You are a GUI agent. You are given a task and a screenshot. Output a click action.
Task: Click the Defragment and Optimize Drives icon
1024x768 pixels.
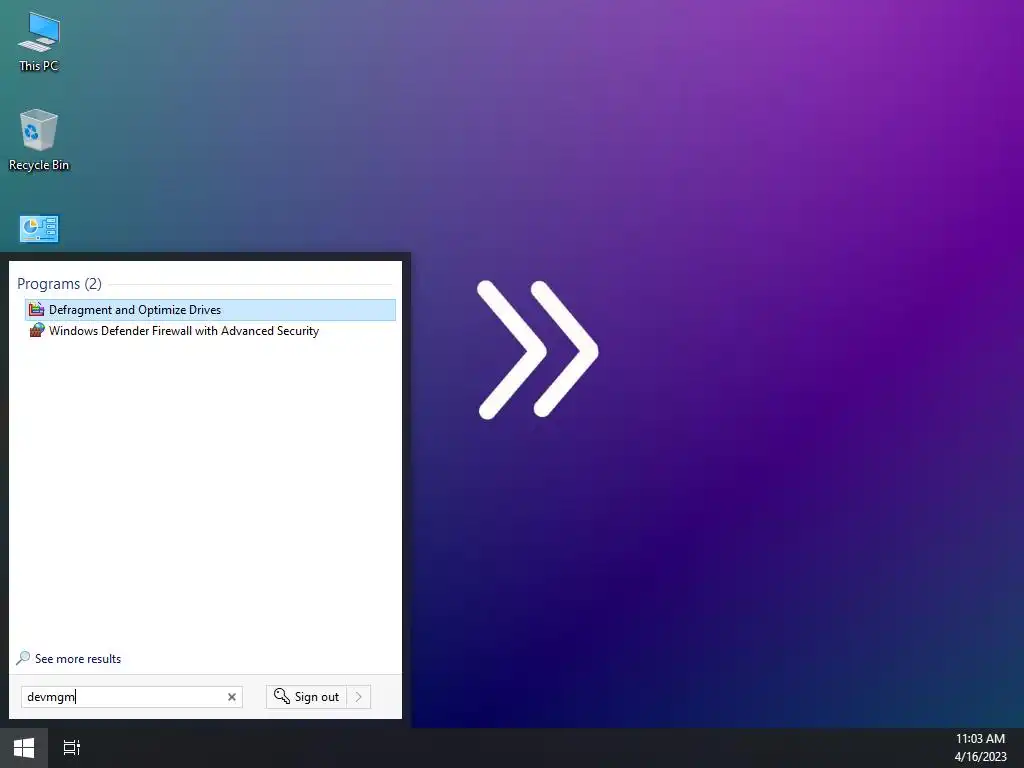[x=37, y=310]
